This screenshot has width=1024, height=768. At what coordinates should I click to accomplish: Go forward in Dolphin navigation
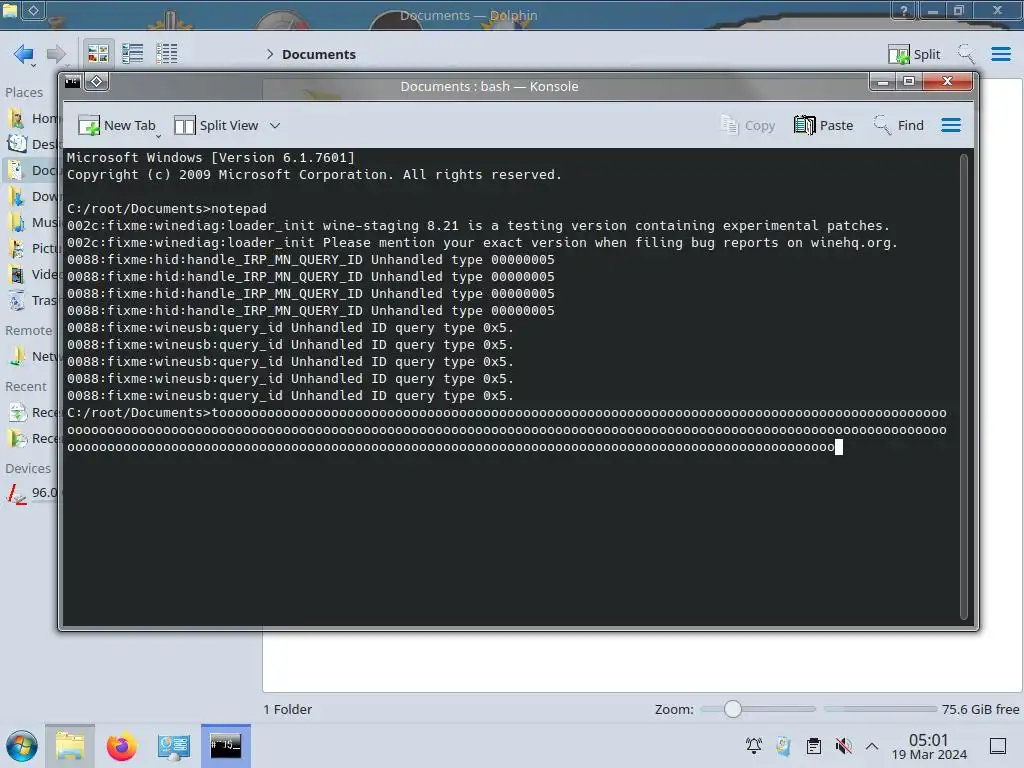tap(56, 54)
